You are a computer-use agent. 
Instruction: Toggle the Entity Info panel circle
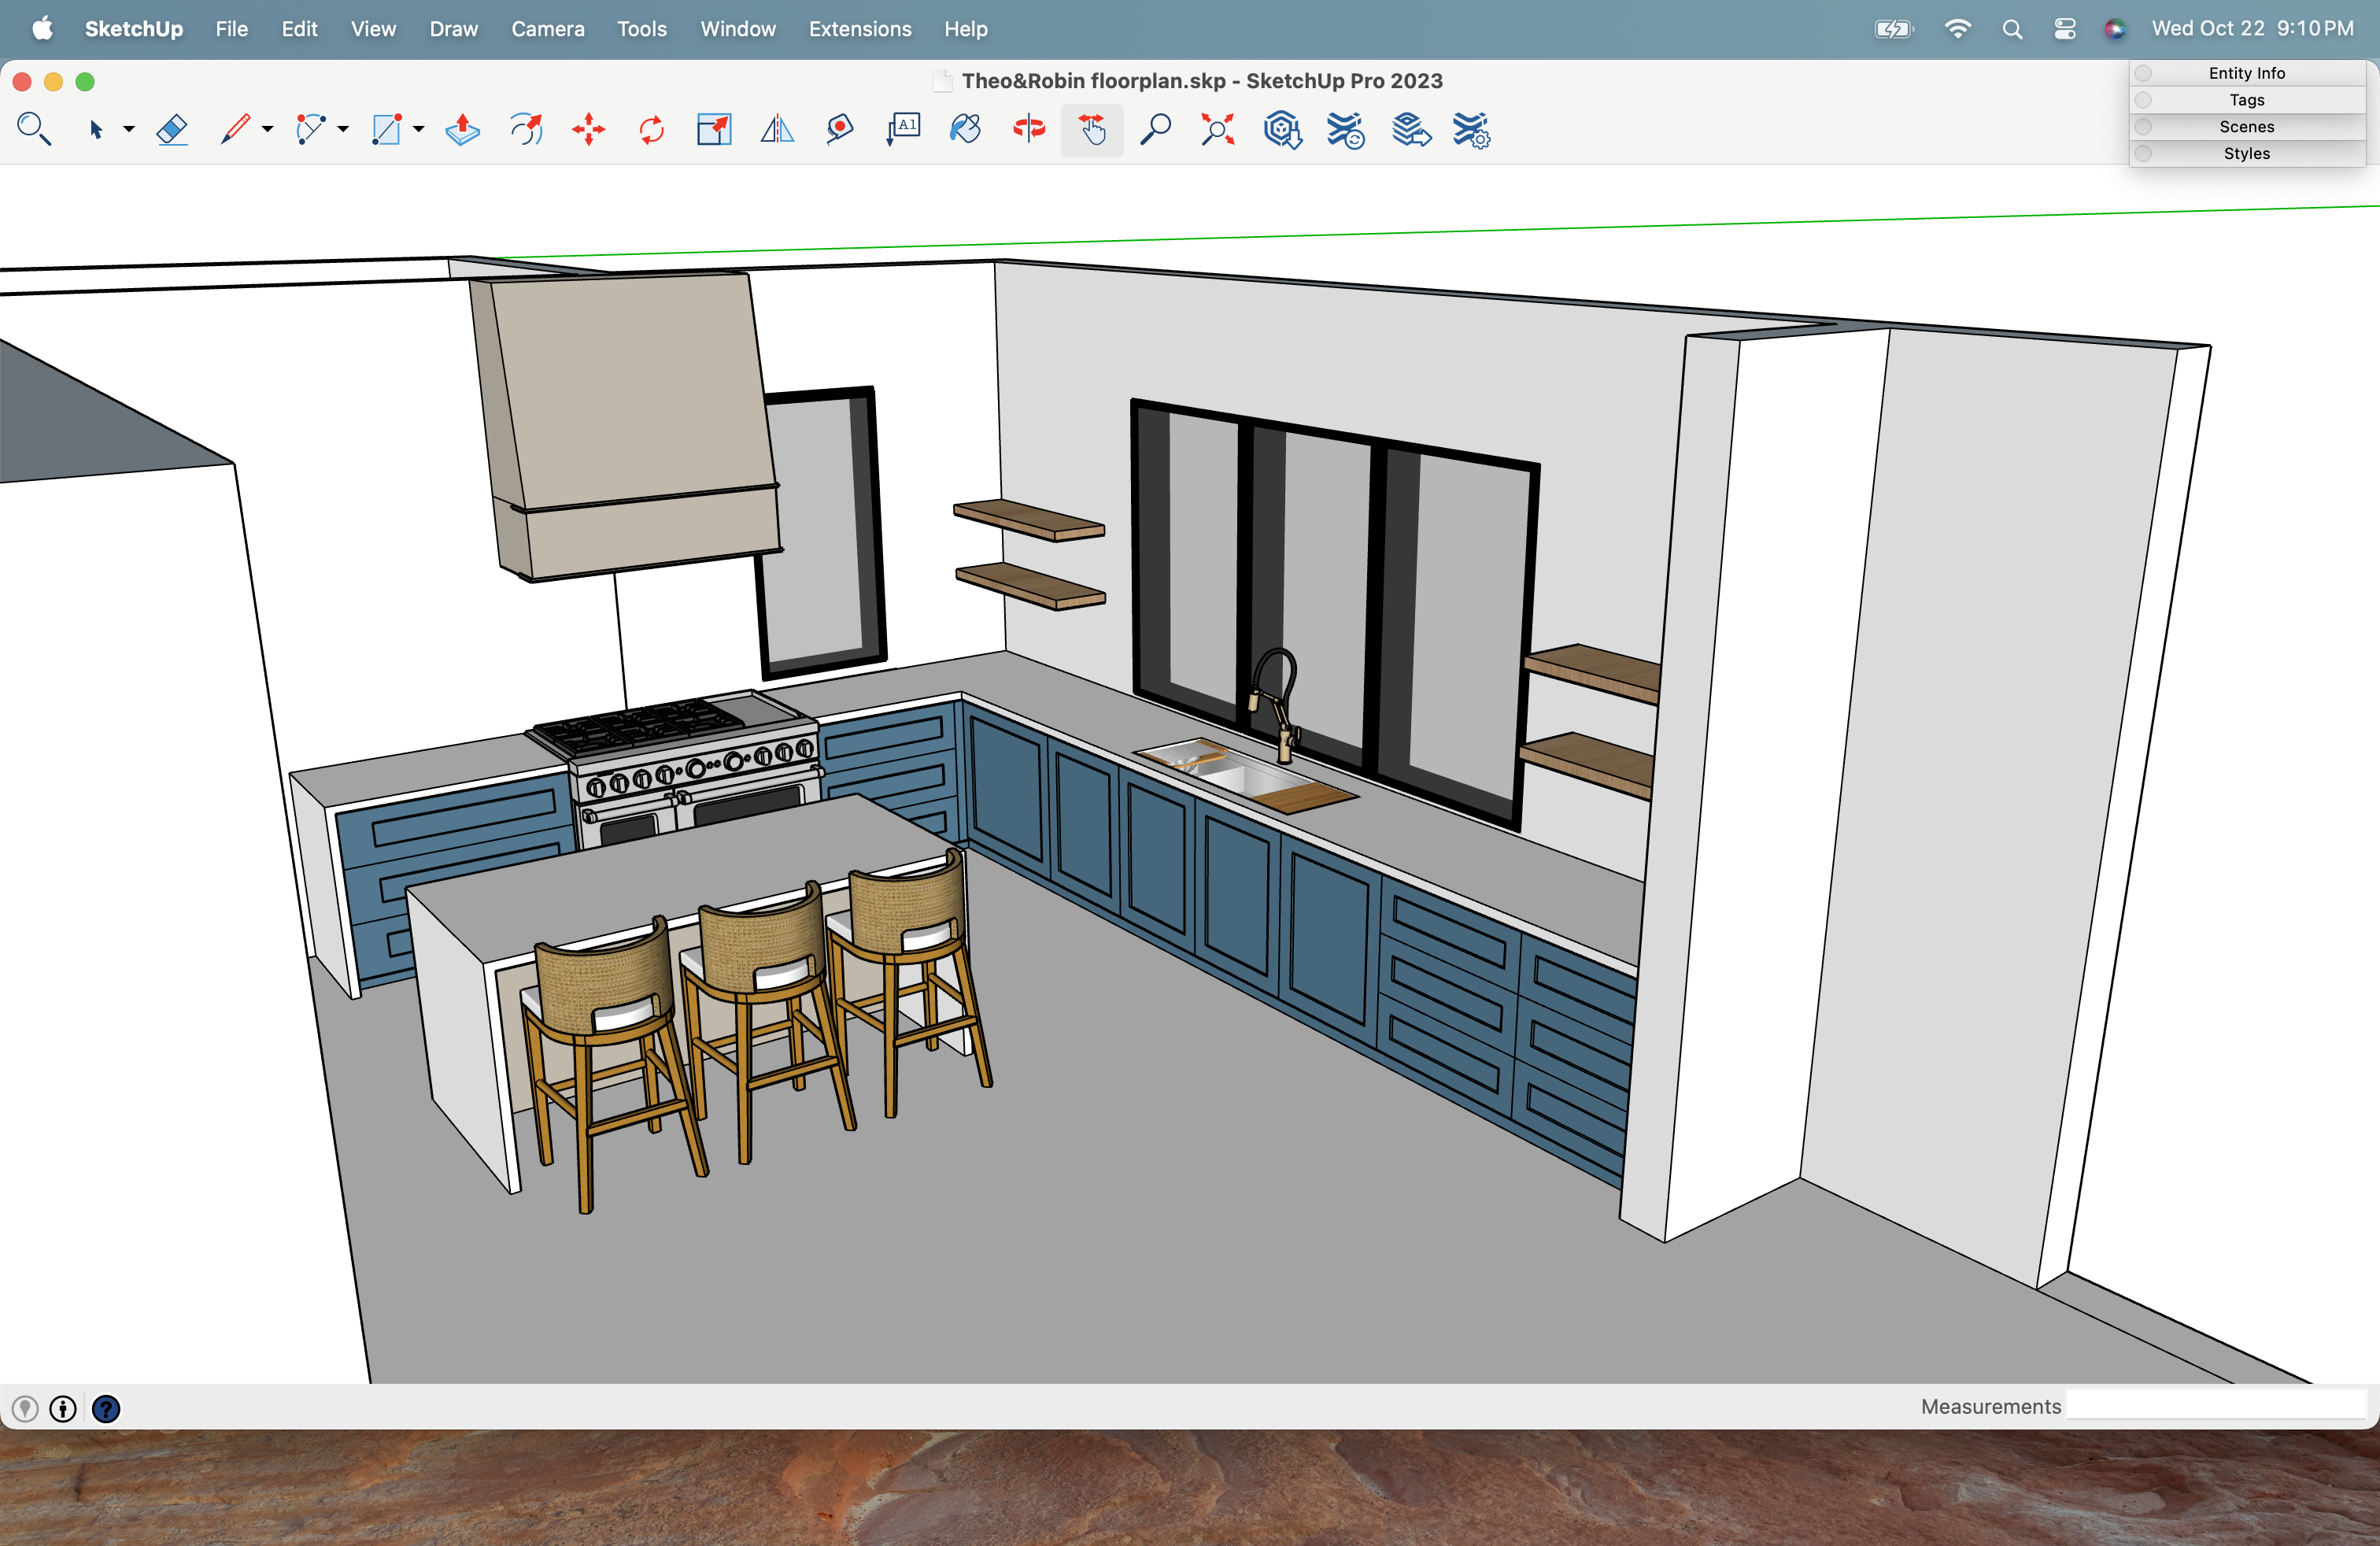click(2143, 73)
